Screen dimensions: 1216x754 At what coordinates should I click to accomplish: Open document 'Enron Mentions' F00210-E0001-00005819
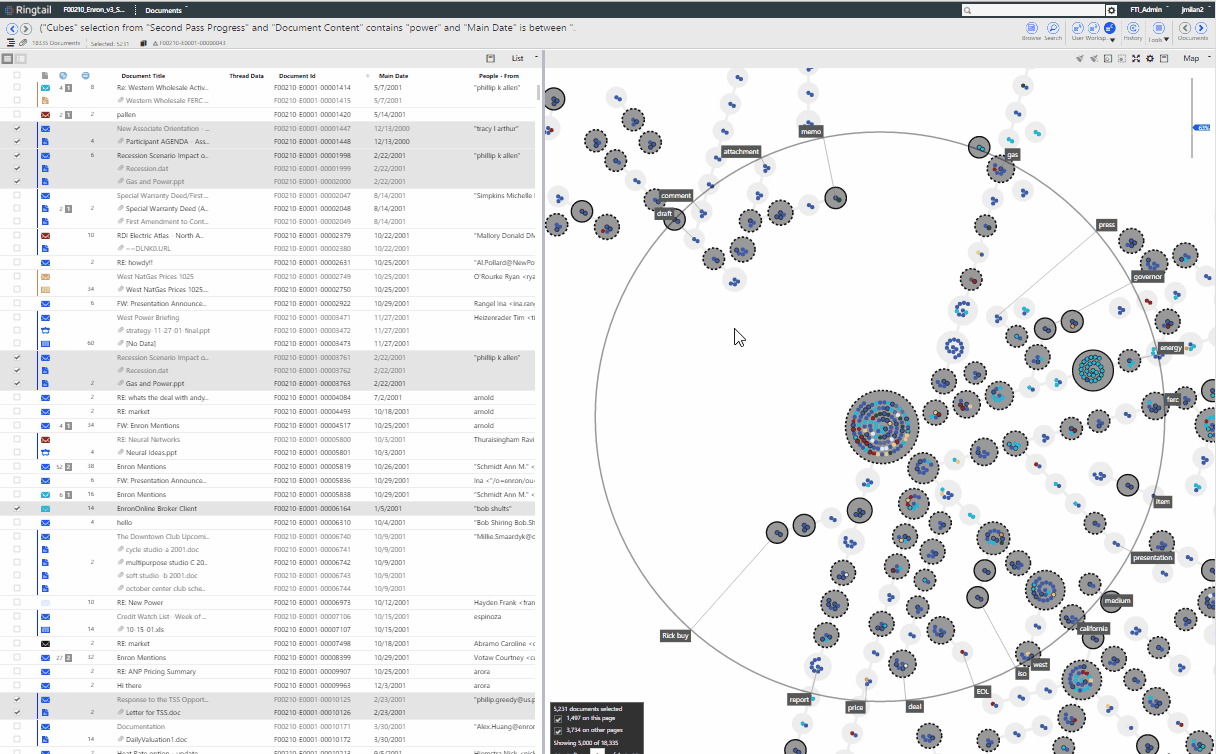click(140, 467)
